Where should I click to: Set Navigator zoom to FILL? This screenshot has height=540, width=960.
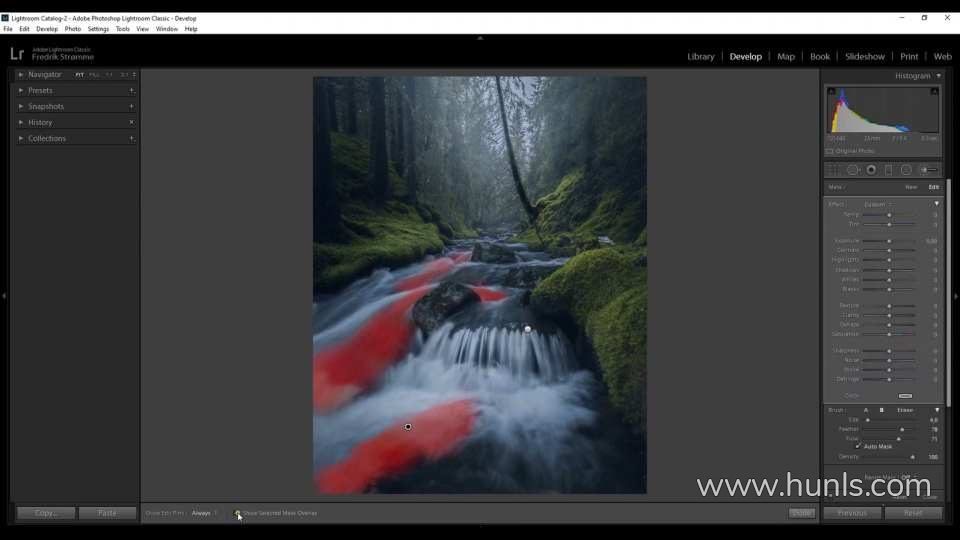94,75
